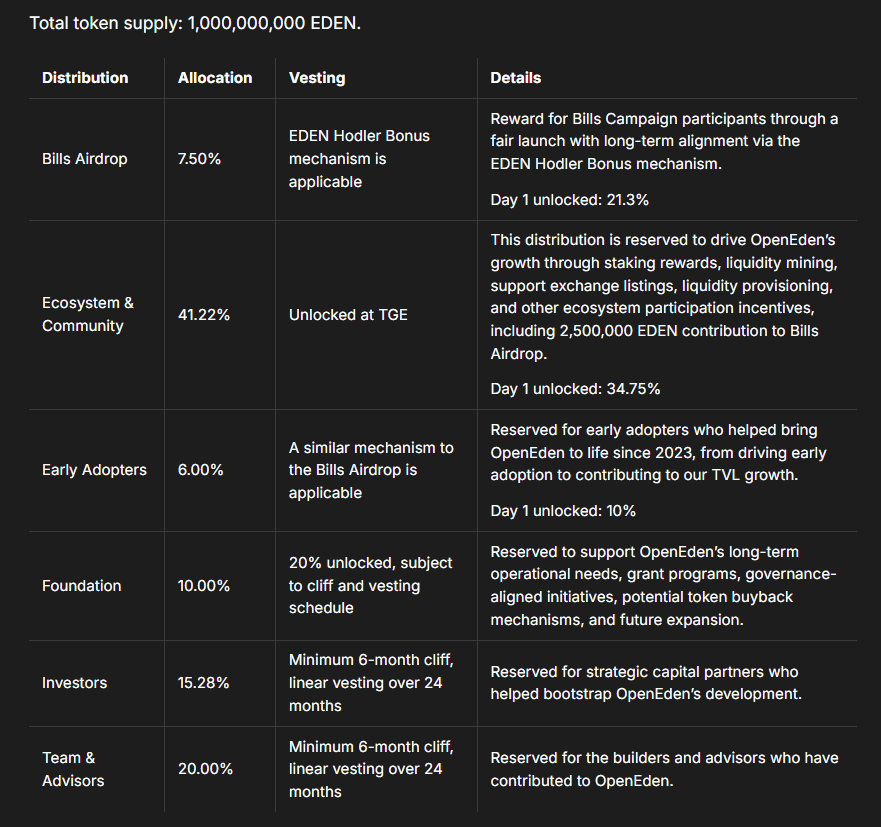
Task: Click the Allocation column header
Action: click(215, 78)
